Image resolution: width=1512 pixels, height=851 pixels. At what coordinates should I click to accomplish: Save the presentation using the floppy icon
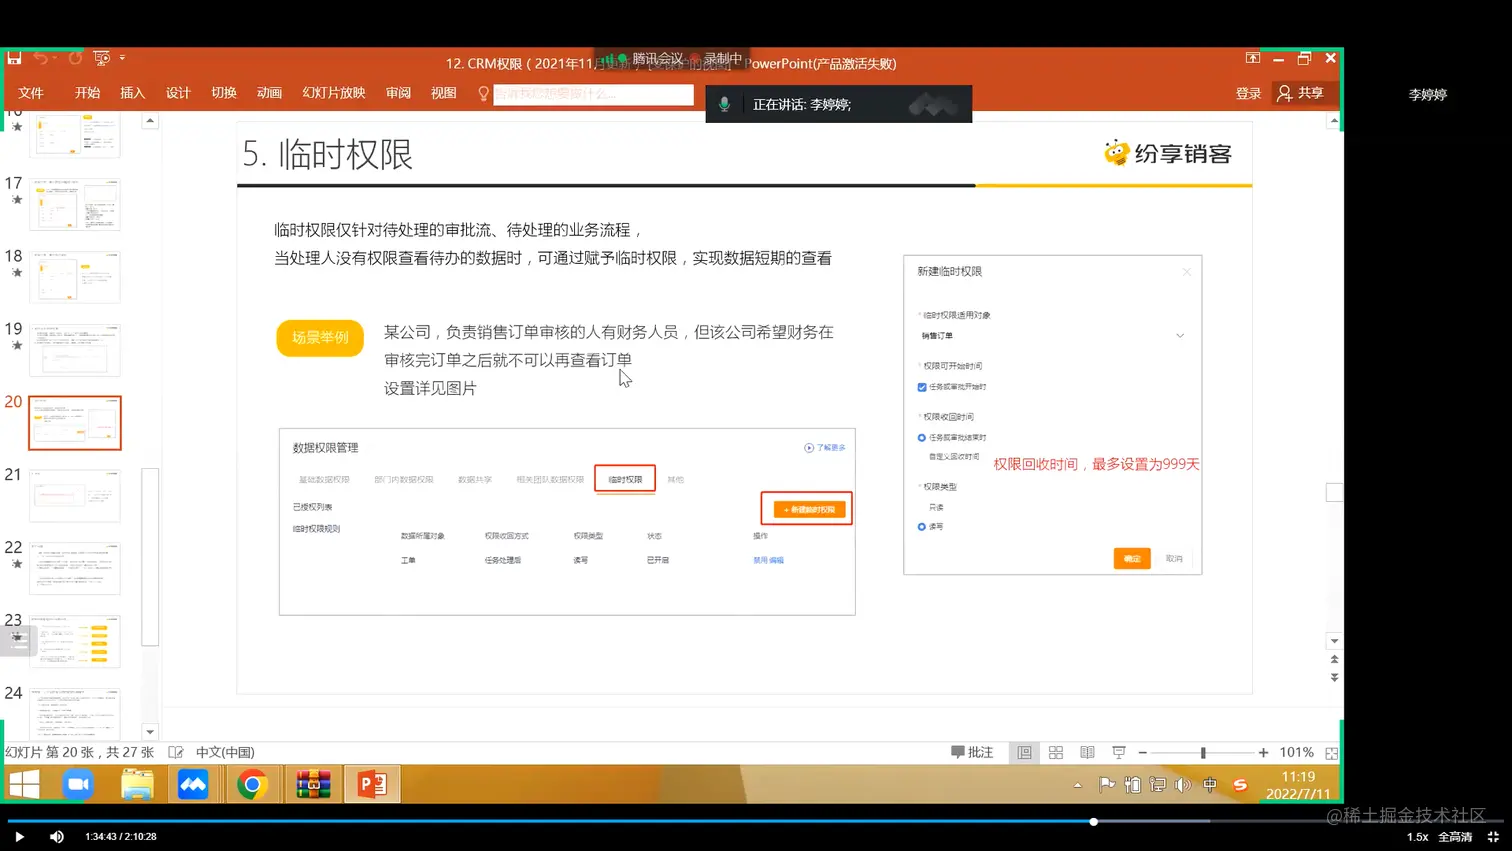(x=15, y=58)
